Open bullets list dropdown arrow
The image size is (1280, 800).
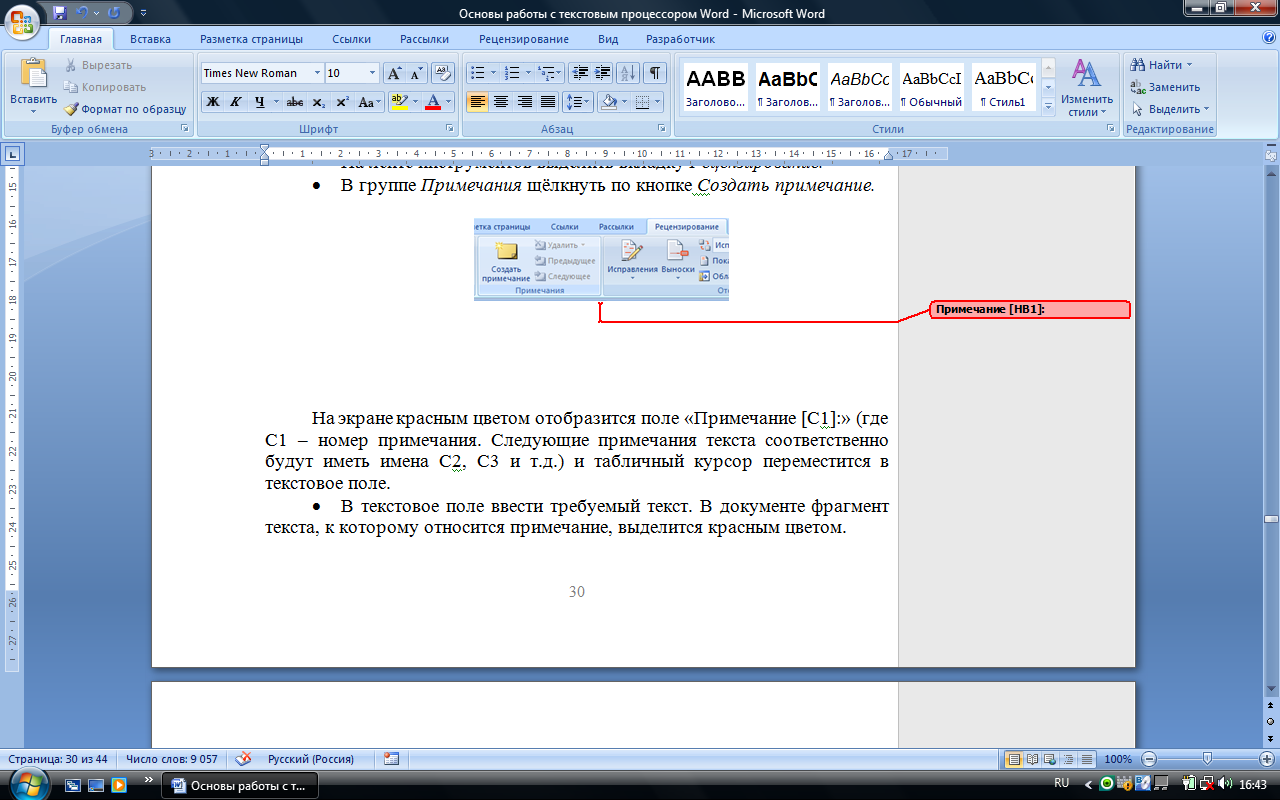tap(492, 73)
